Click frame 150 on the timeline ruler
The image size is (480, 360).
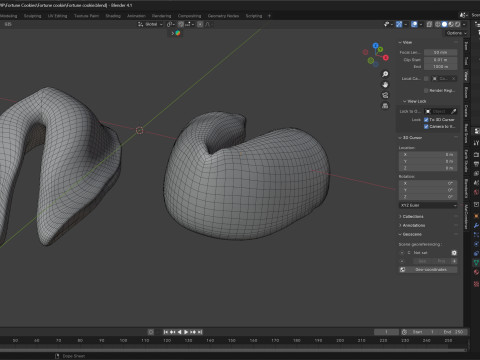[232, 340]
